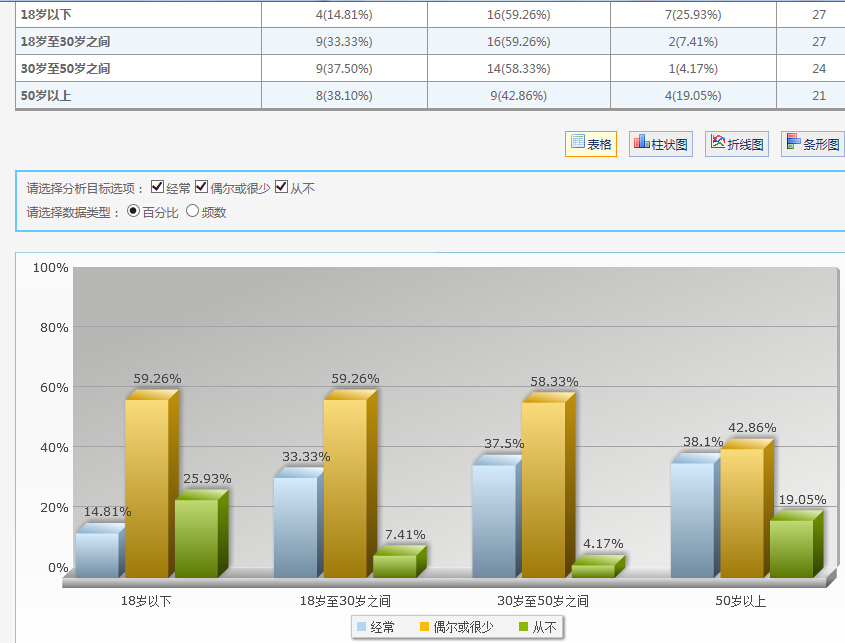Disable the 从不 option checkbox
The image size is (845, 643).
click(281, 187)
